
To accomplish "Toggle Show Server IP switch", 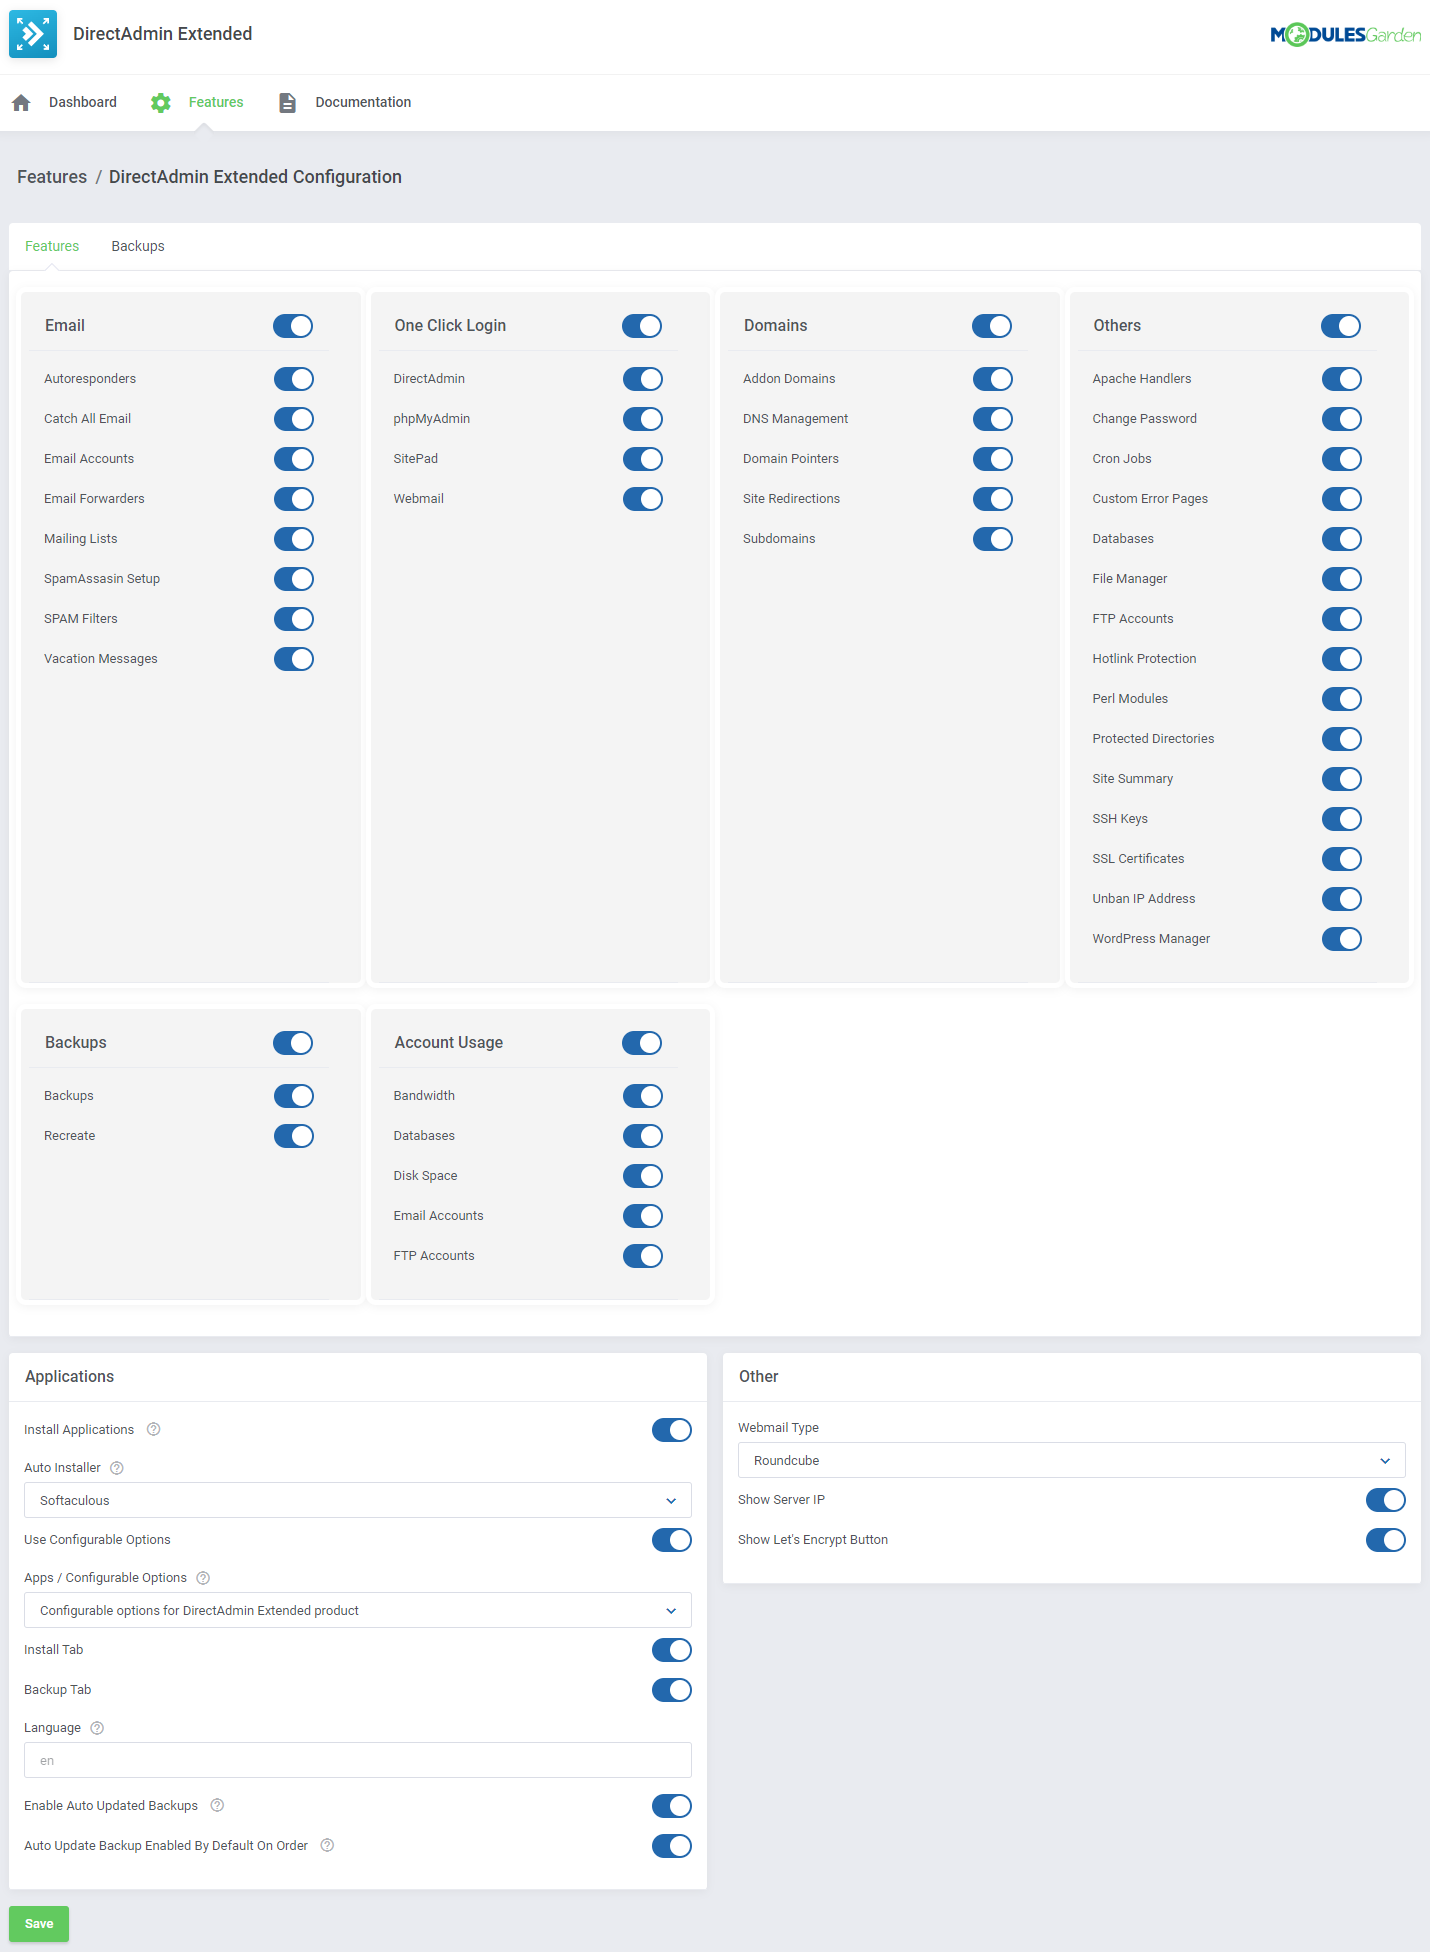I will click(x=1386, y=1500).
